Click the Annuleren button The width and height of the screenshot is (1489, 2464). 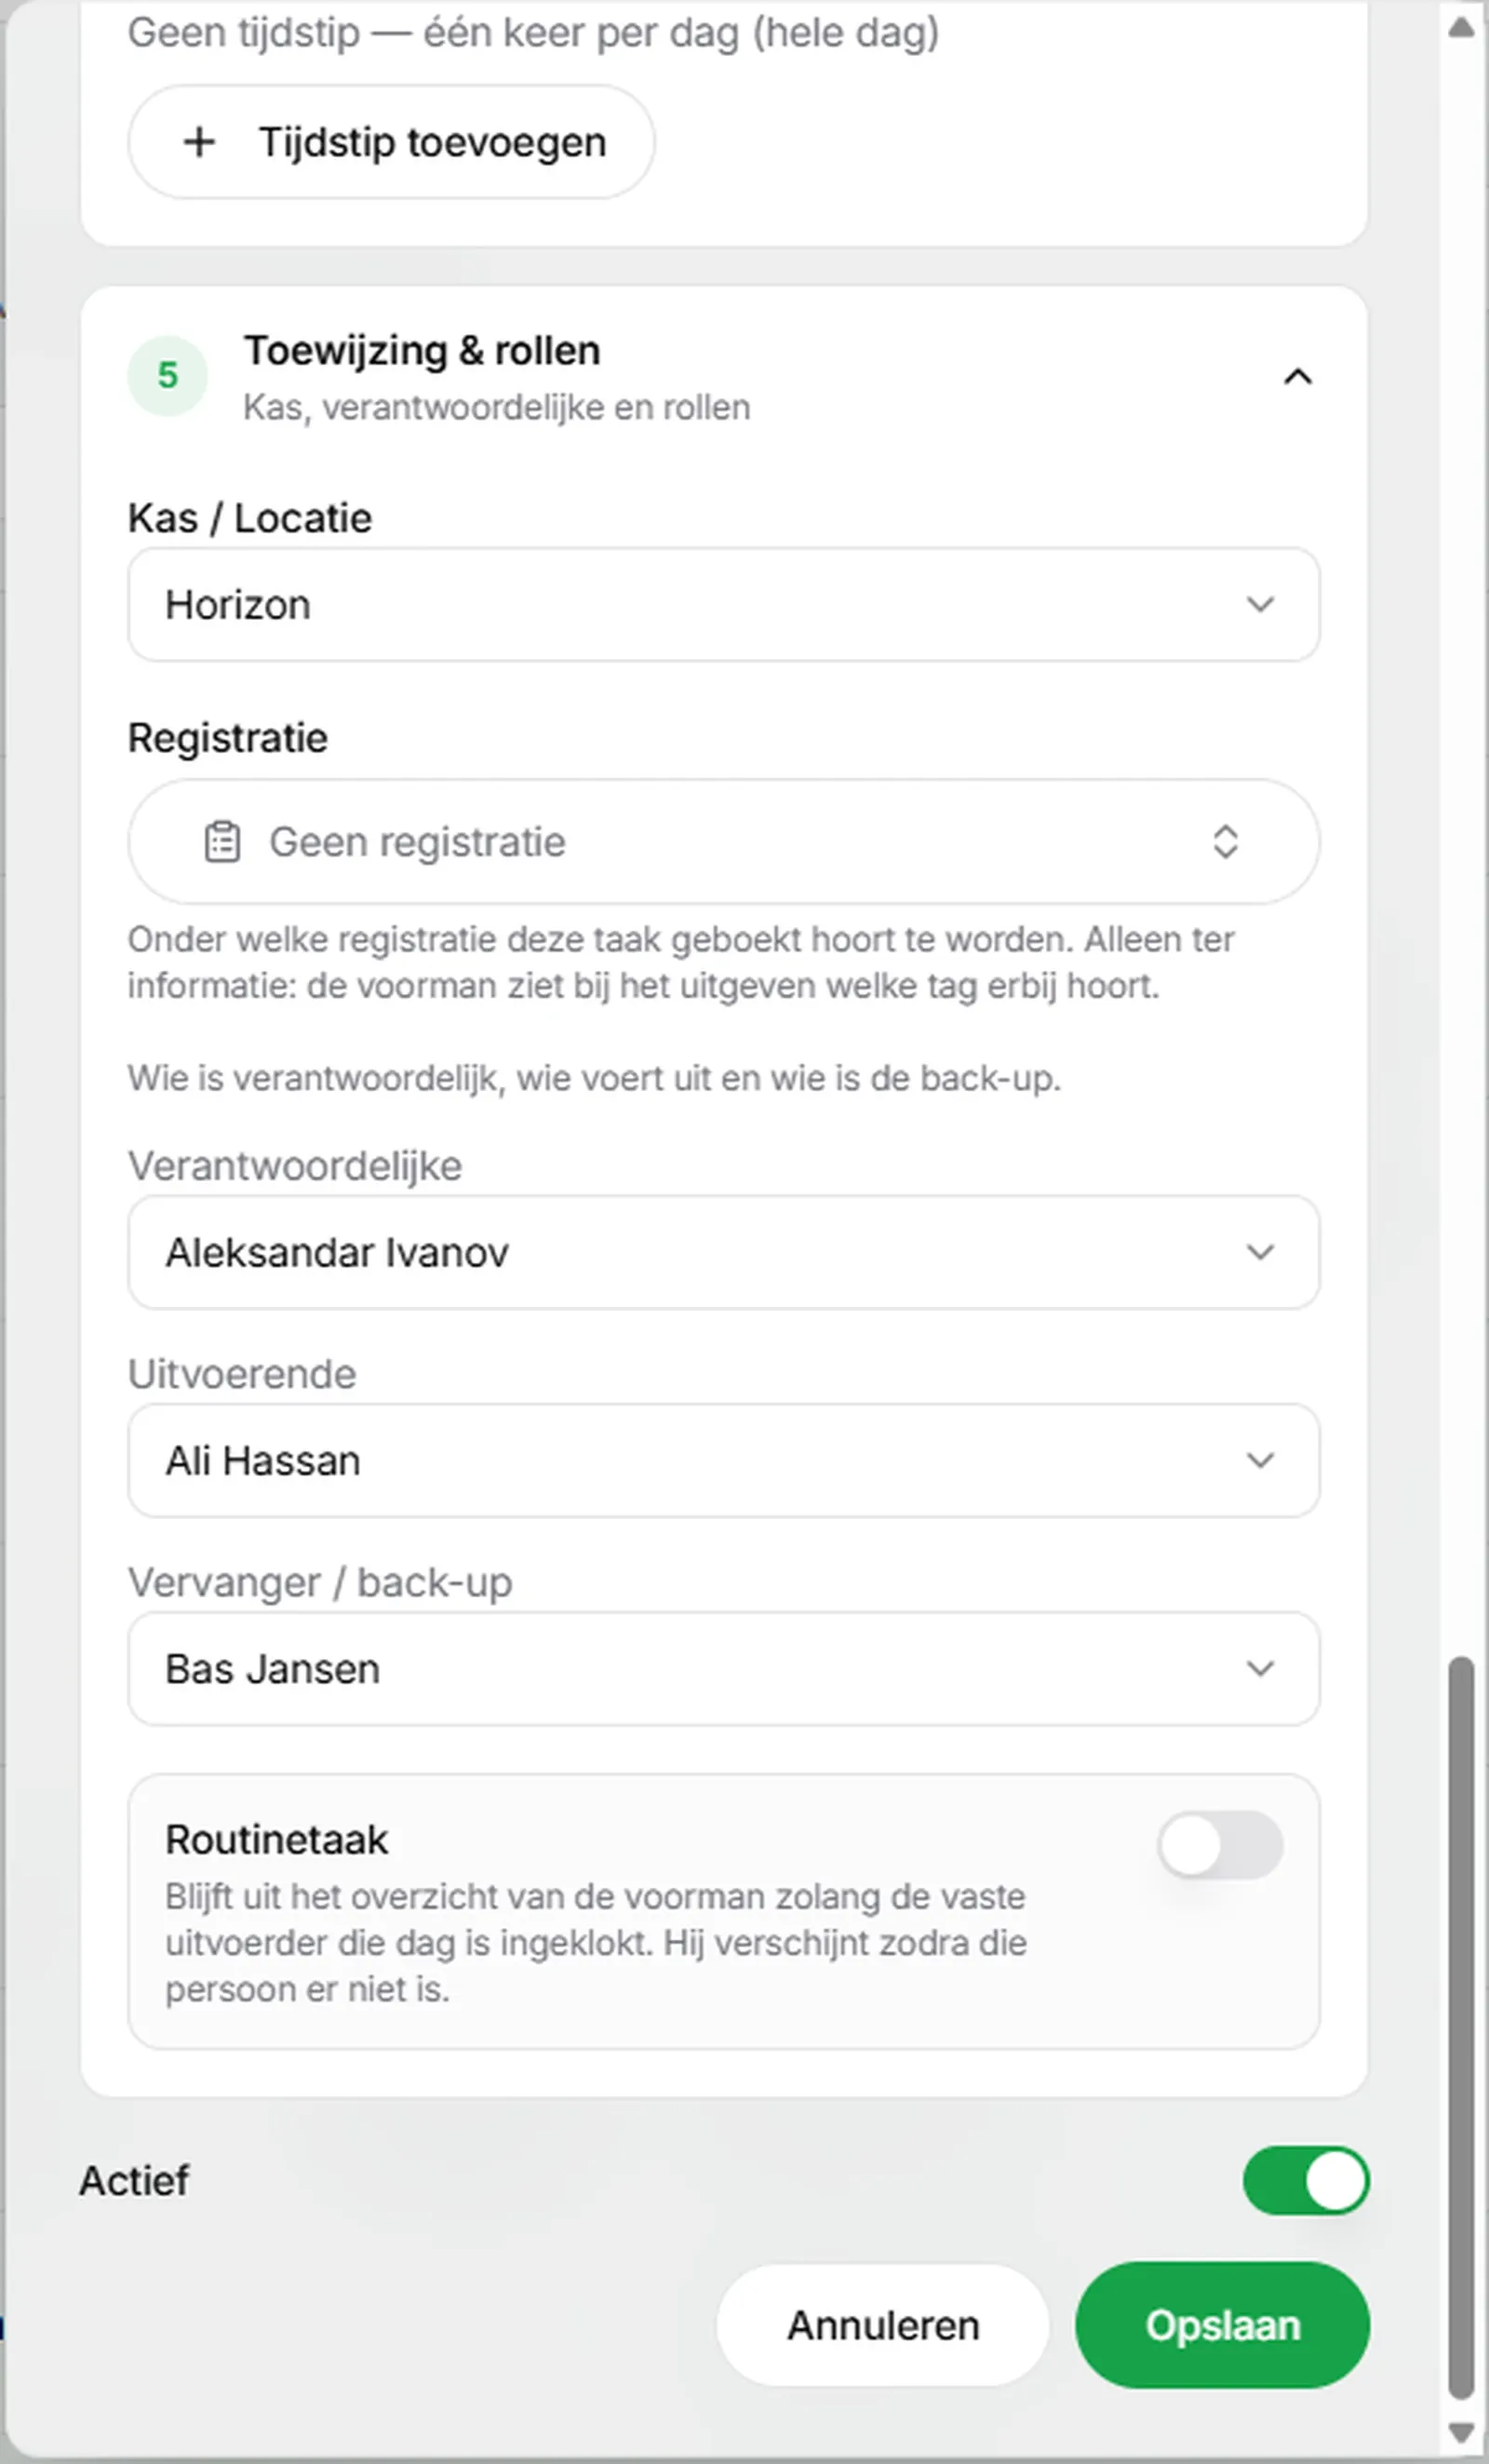coord(883,2325)
